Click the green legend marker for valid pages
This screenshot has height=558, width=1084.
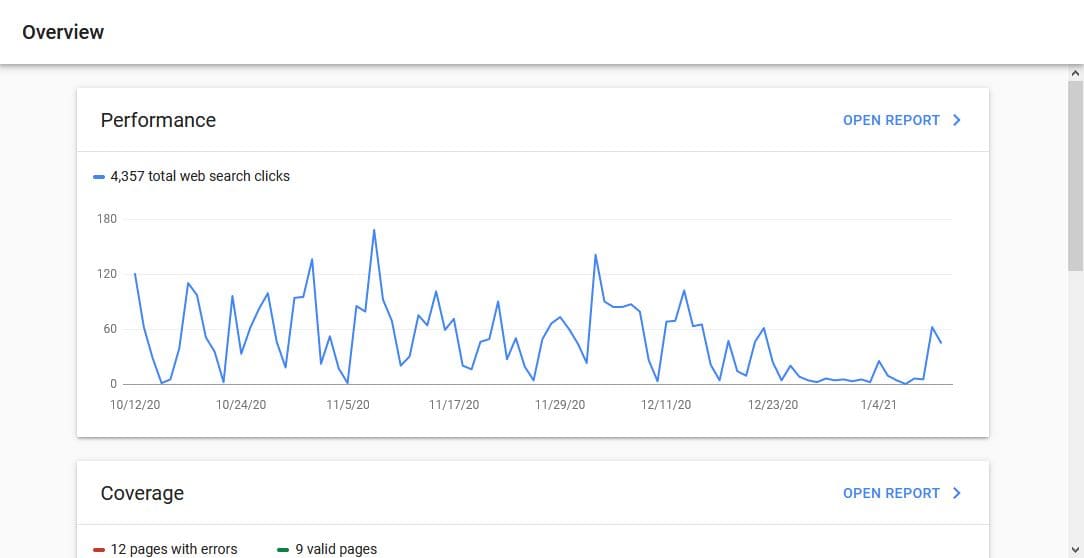pyautogui.click(x=283, y=549)
